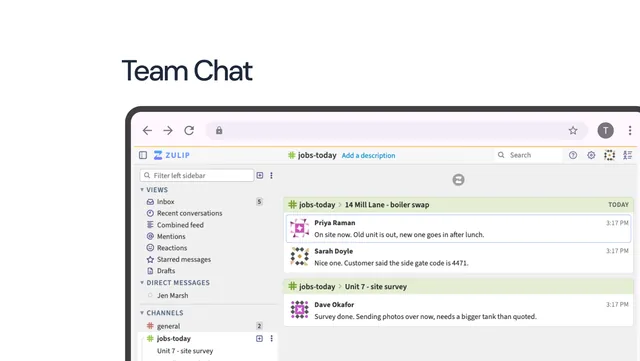Click the circular icon above message feed

458,180
